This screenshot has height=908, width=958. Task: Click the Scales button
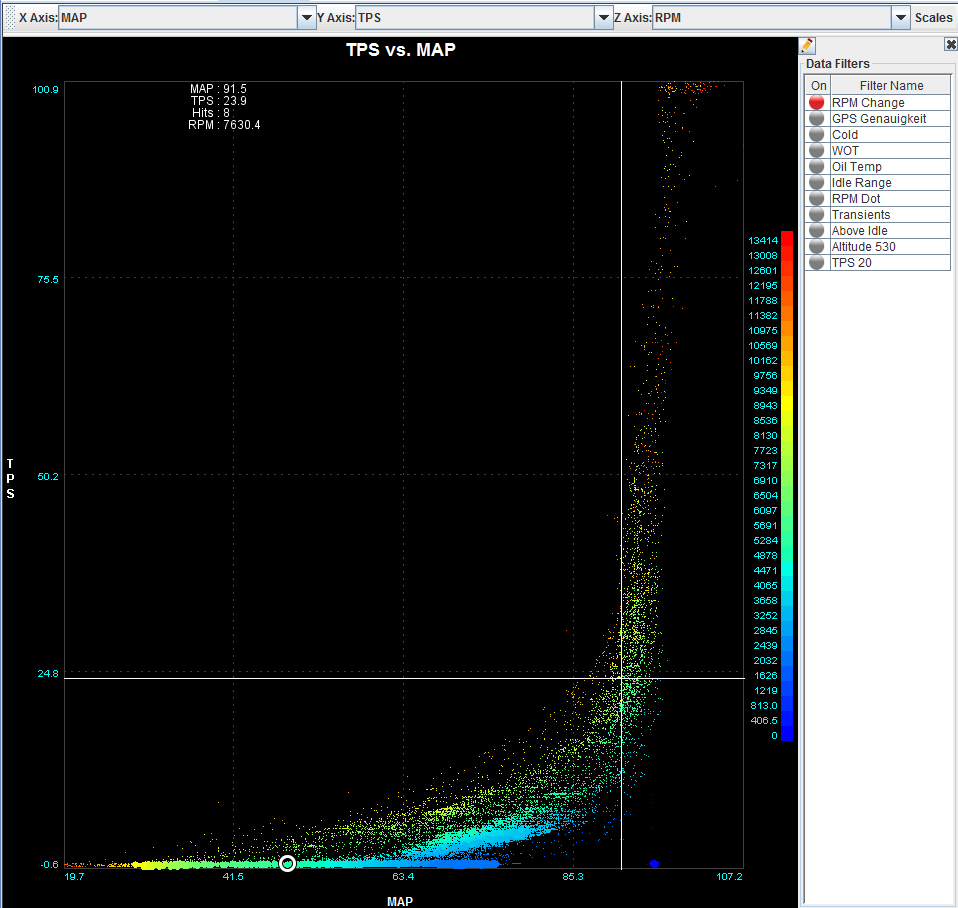point(933,18)
